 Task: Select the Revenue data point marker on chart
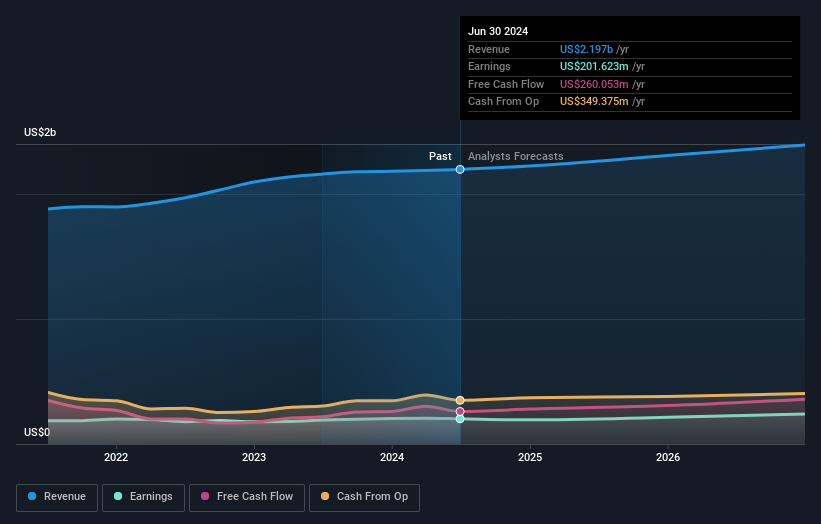point(460,169)
